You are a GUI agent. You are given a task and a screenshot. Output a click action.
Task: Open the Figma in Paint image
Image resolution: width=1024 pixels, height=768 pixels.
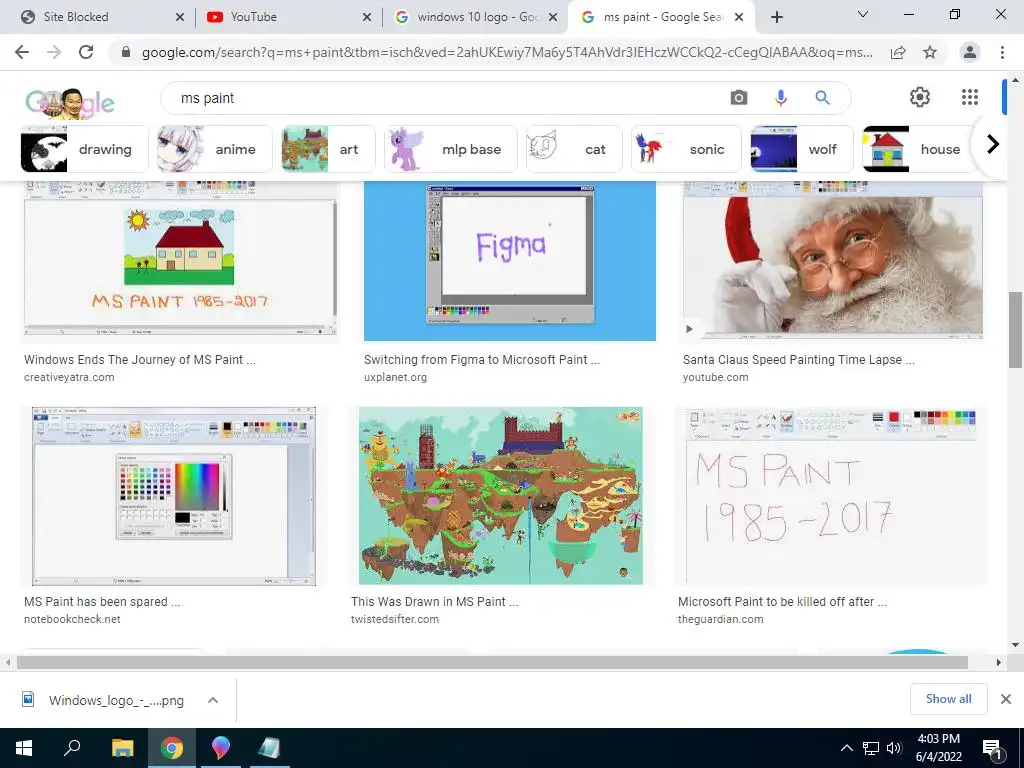[509, 261]
